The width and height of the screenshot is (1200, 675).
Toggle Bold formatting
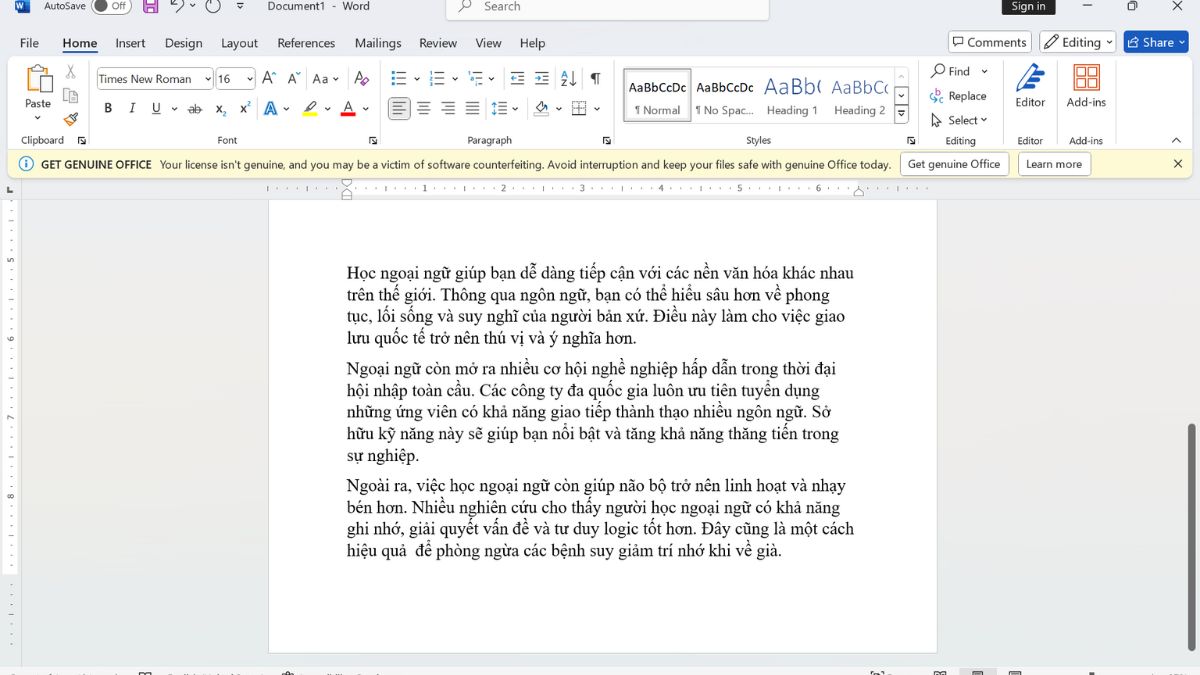(x=108, y=108)
